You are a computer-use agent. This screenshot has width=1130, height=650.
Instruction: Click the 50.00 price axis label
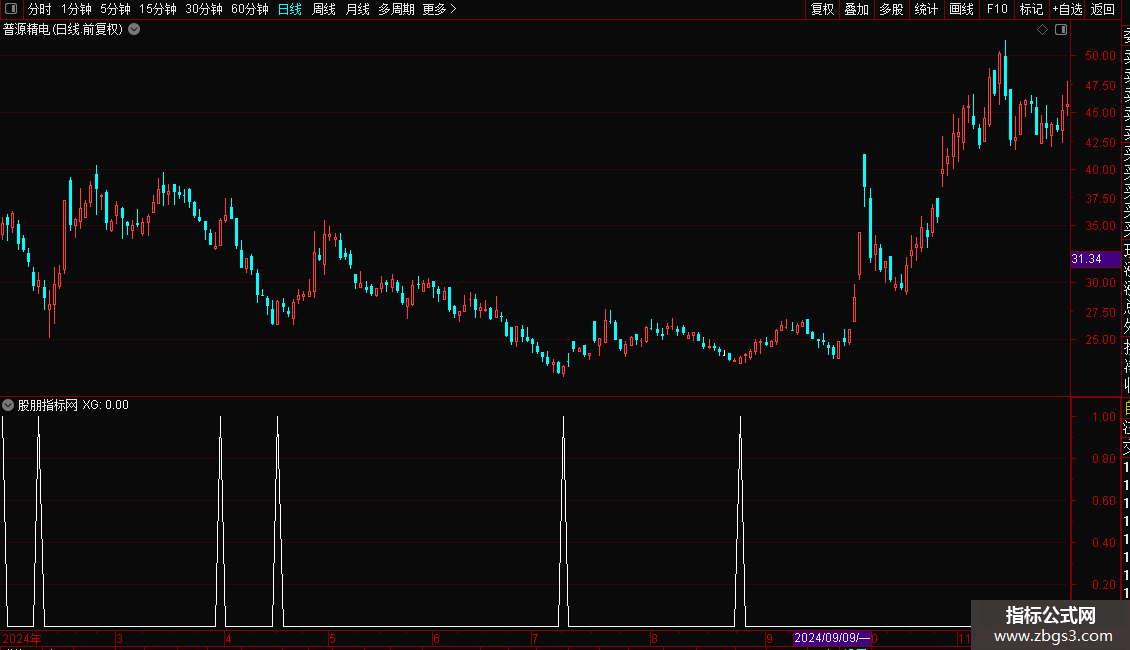[x=1100, y=55]
